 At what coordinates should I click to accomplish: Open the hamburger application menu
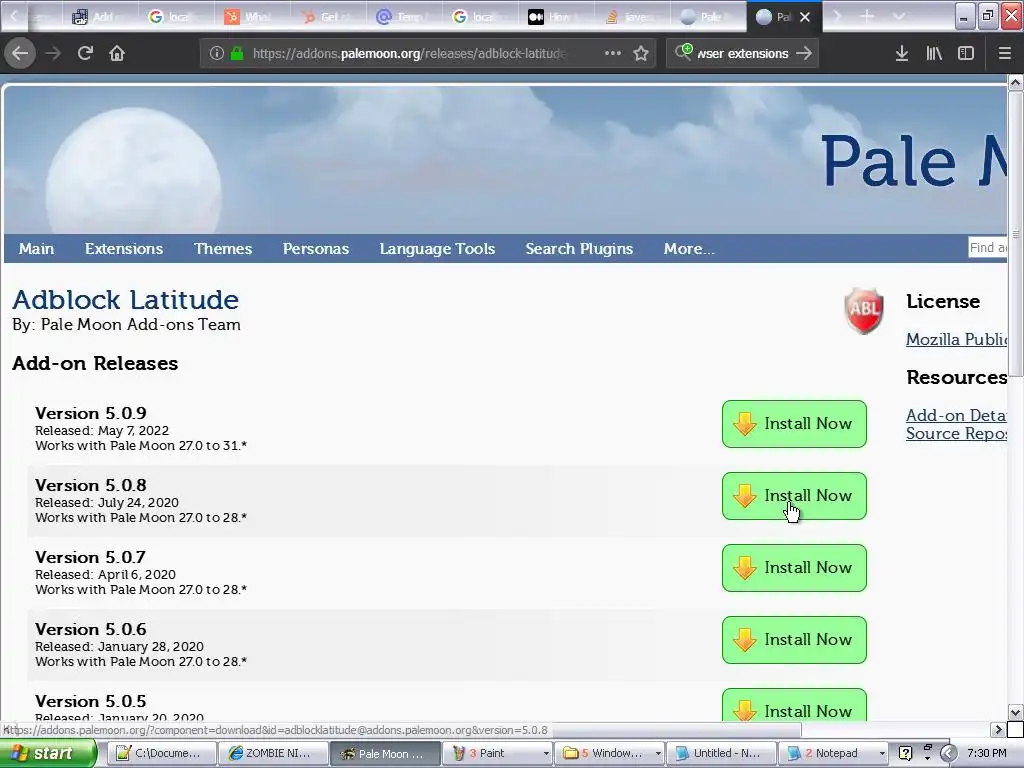1005,54
